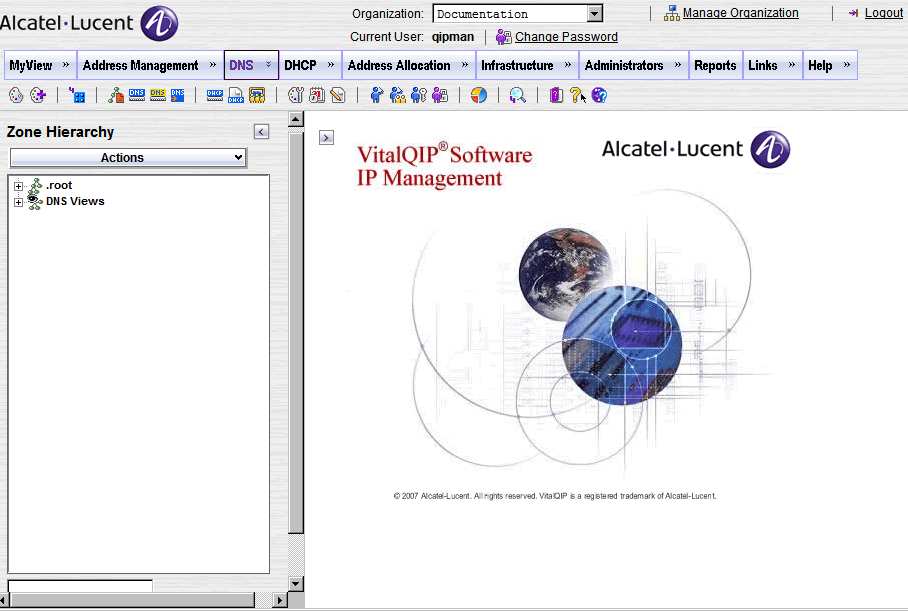Click the first blue DNS server icon
Image resolution: width=908 pixels, height=611 pixels.
137,95
